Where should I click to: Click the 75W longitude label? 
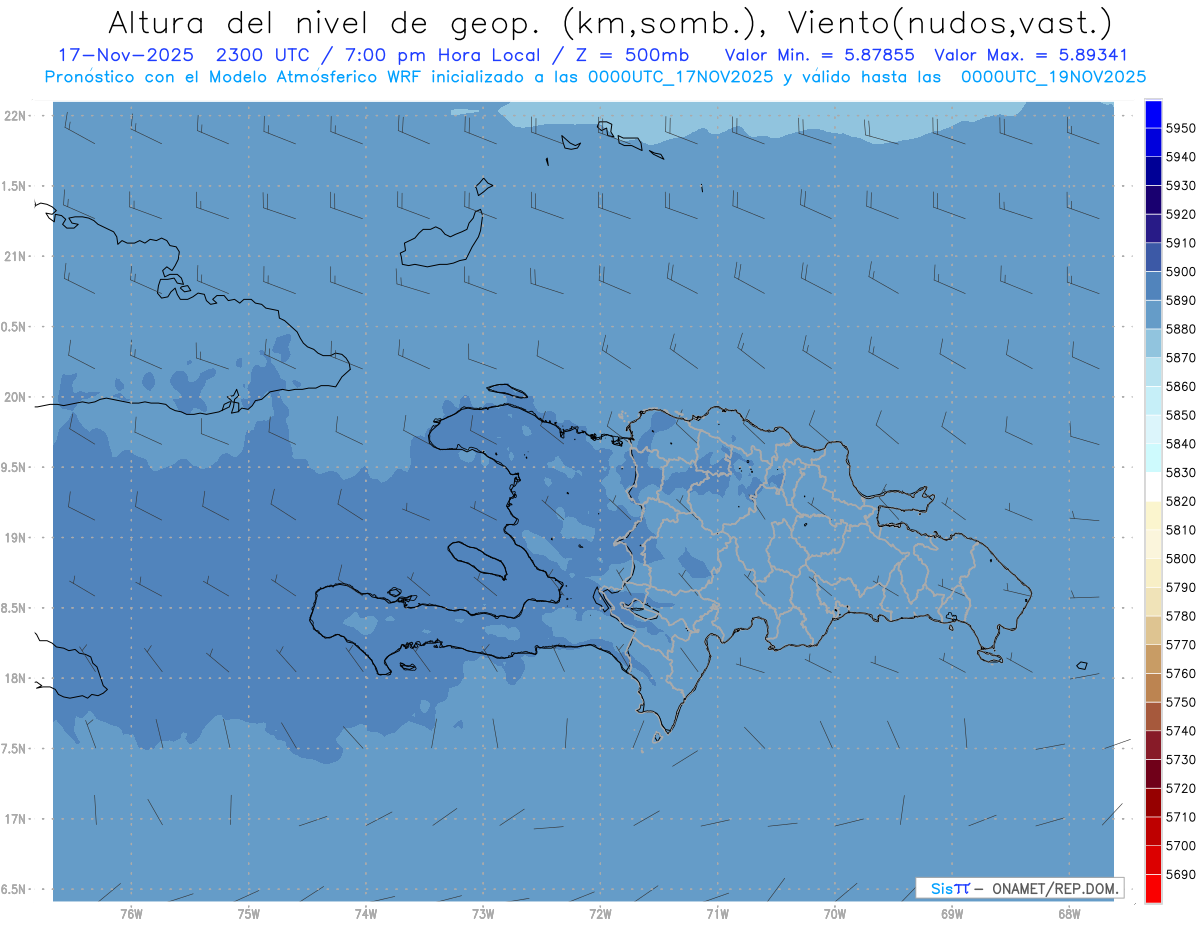(x=249, y=913)
